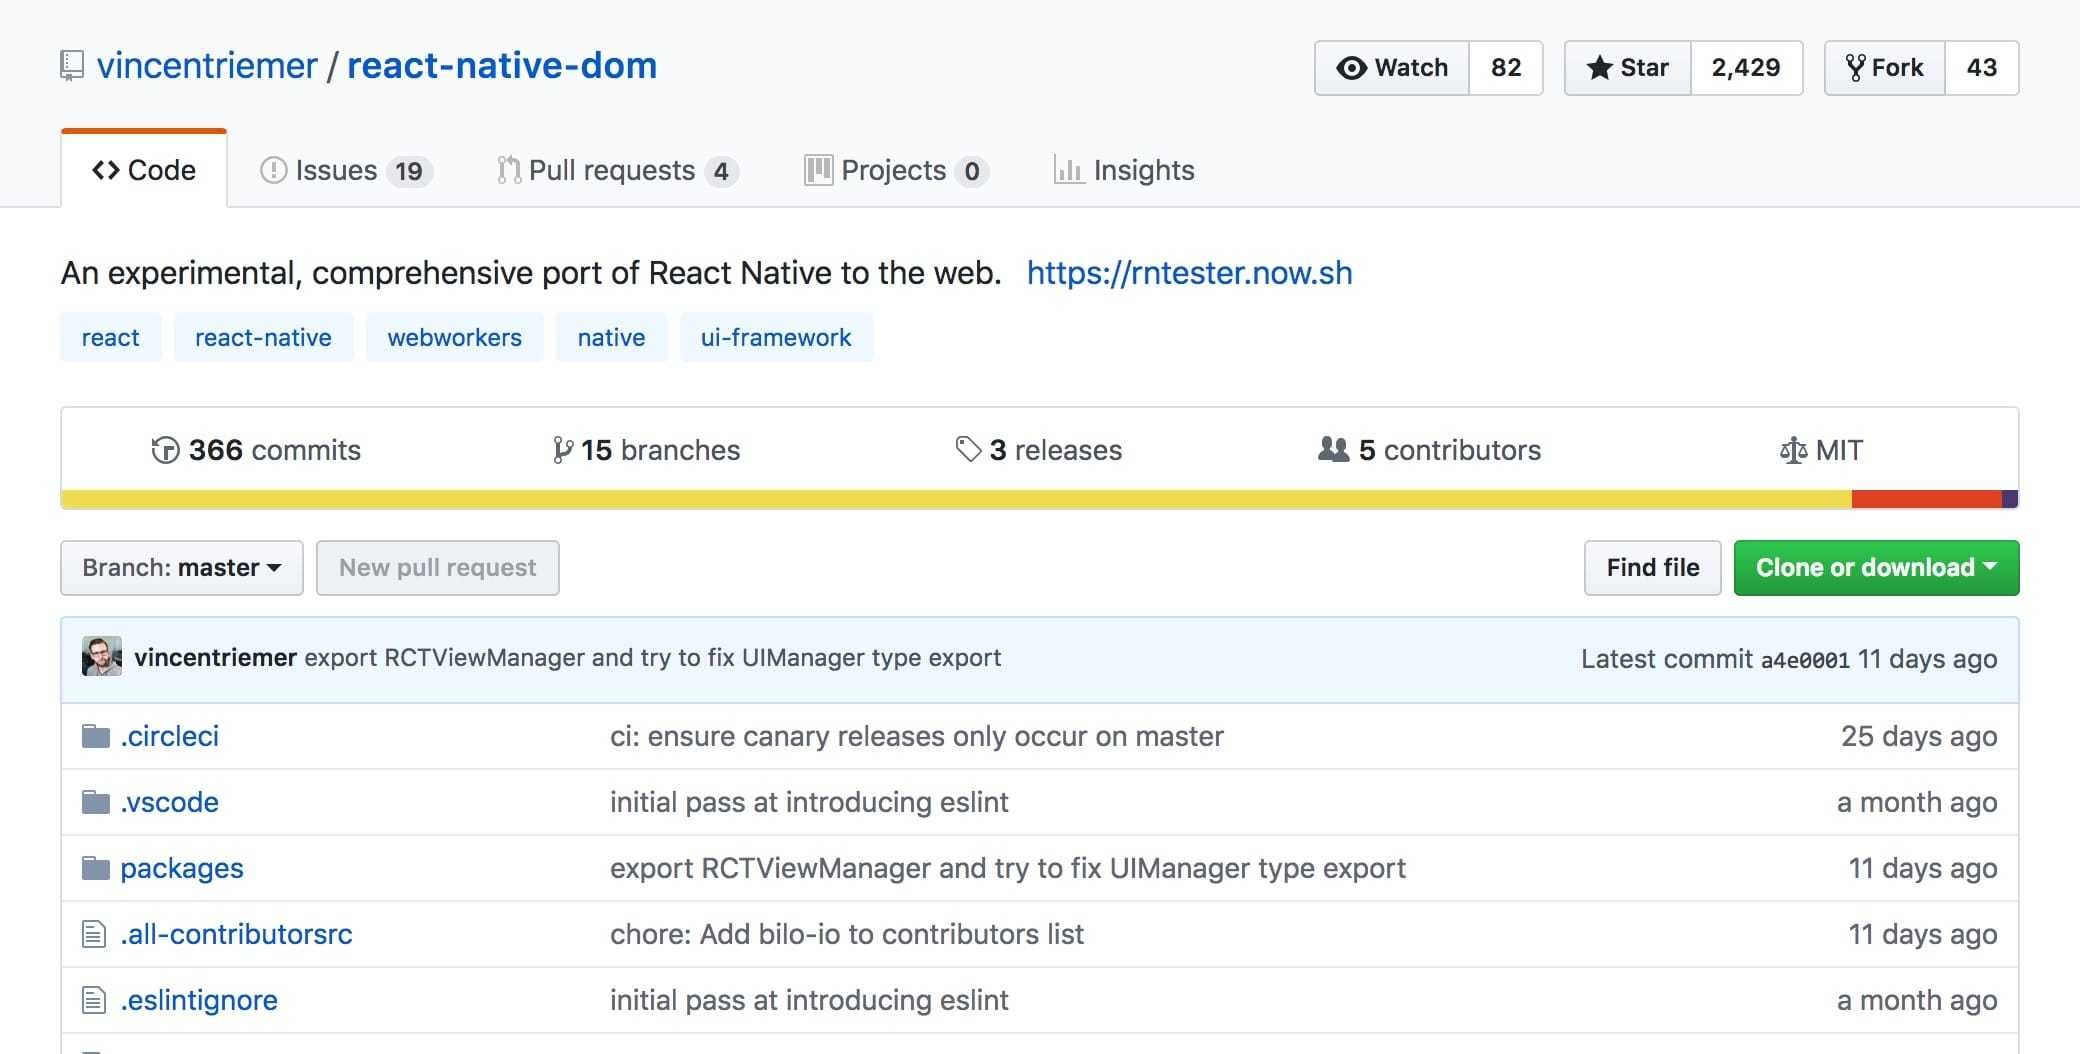Open the https://rntester.now.sh link
Image resolution: width=2080 pixels, height=1054 pixels.
coord(1190,273)
